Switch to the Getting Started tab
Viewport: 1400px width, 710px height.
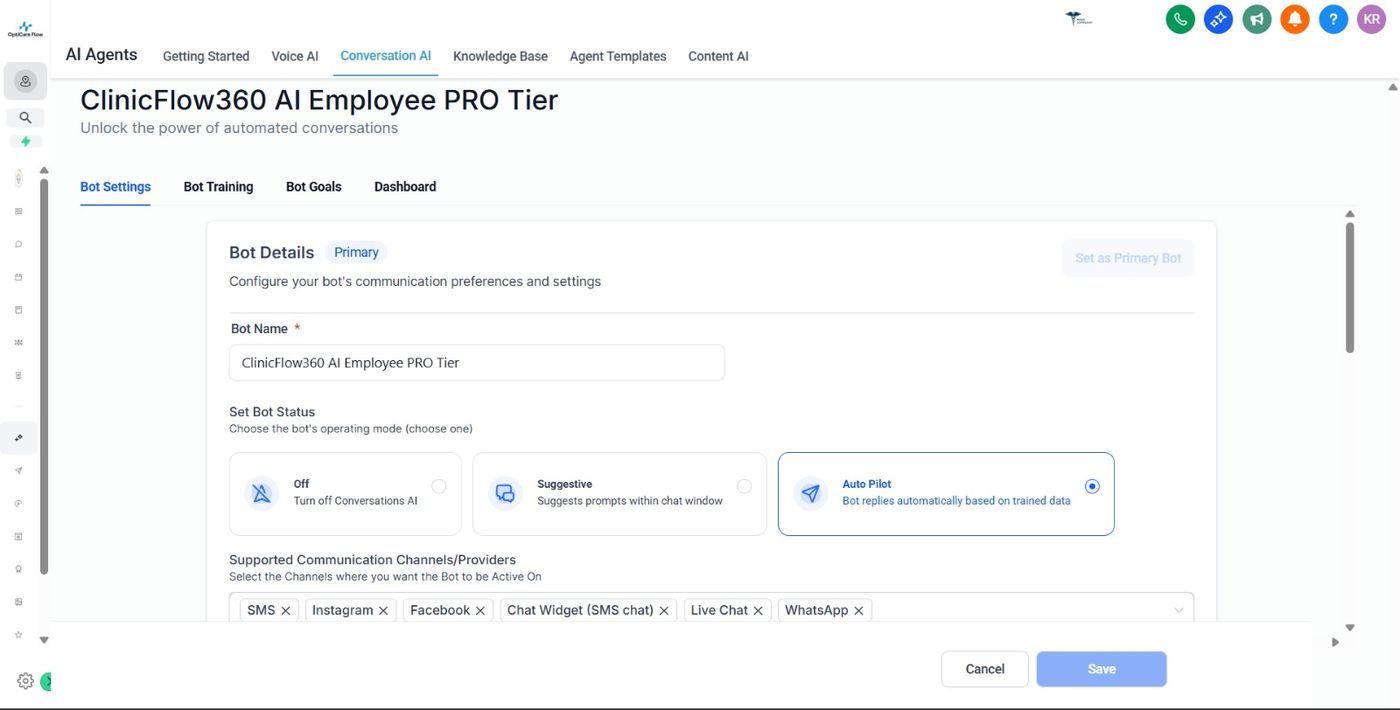coord(206,56)
